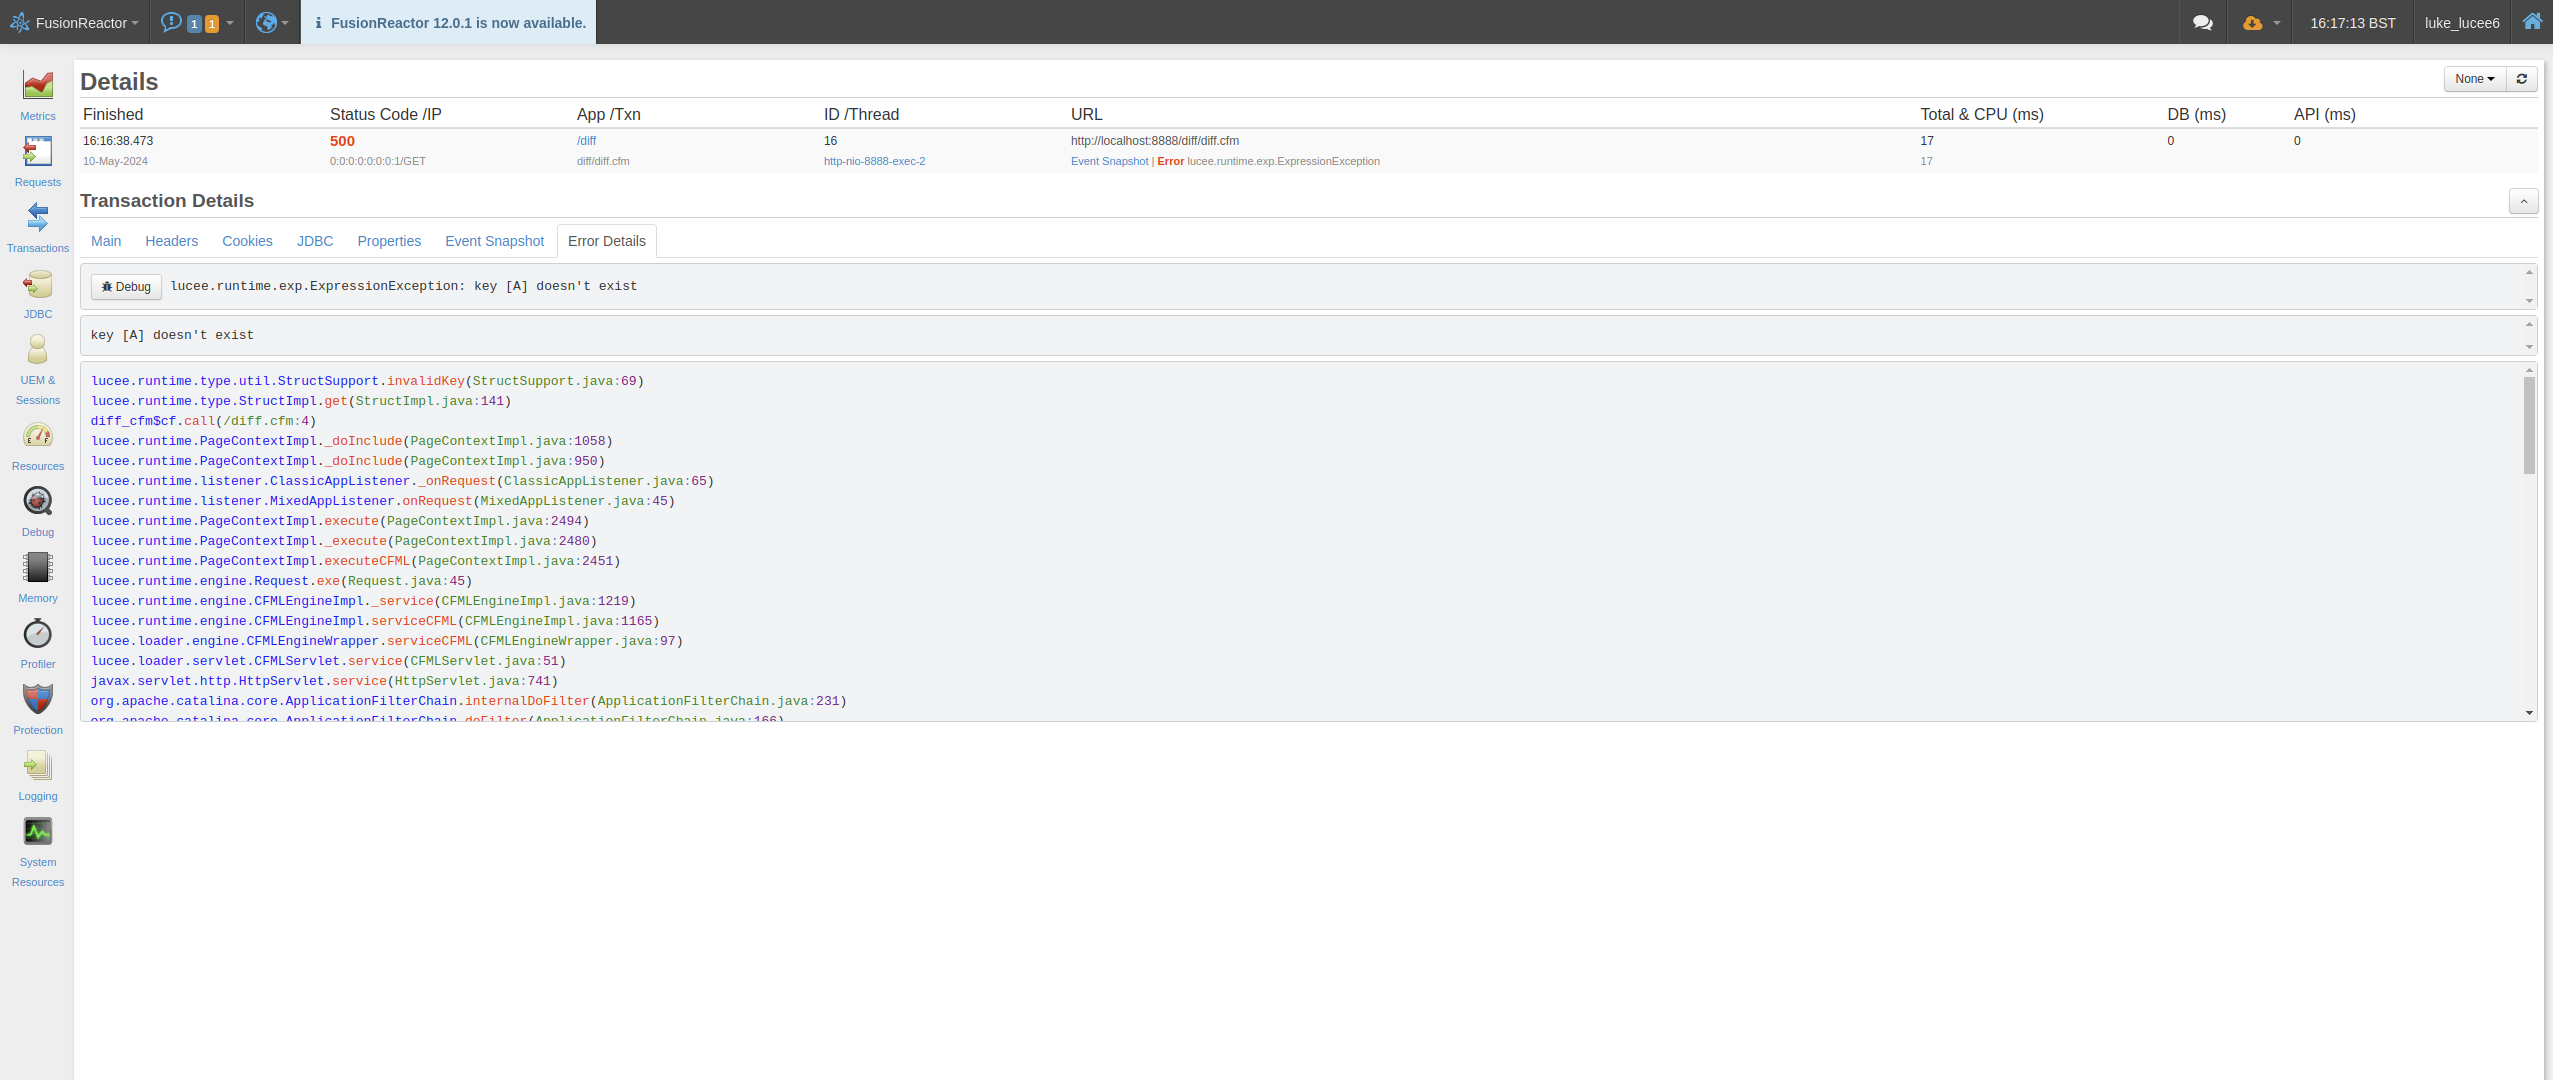This screenshot has height=1080, width=2553.
Task: Open thread link http-nio-8888-exec-2
Action: tap(874, 161)
